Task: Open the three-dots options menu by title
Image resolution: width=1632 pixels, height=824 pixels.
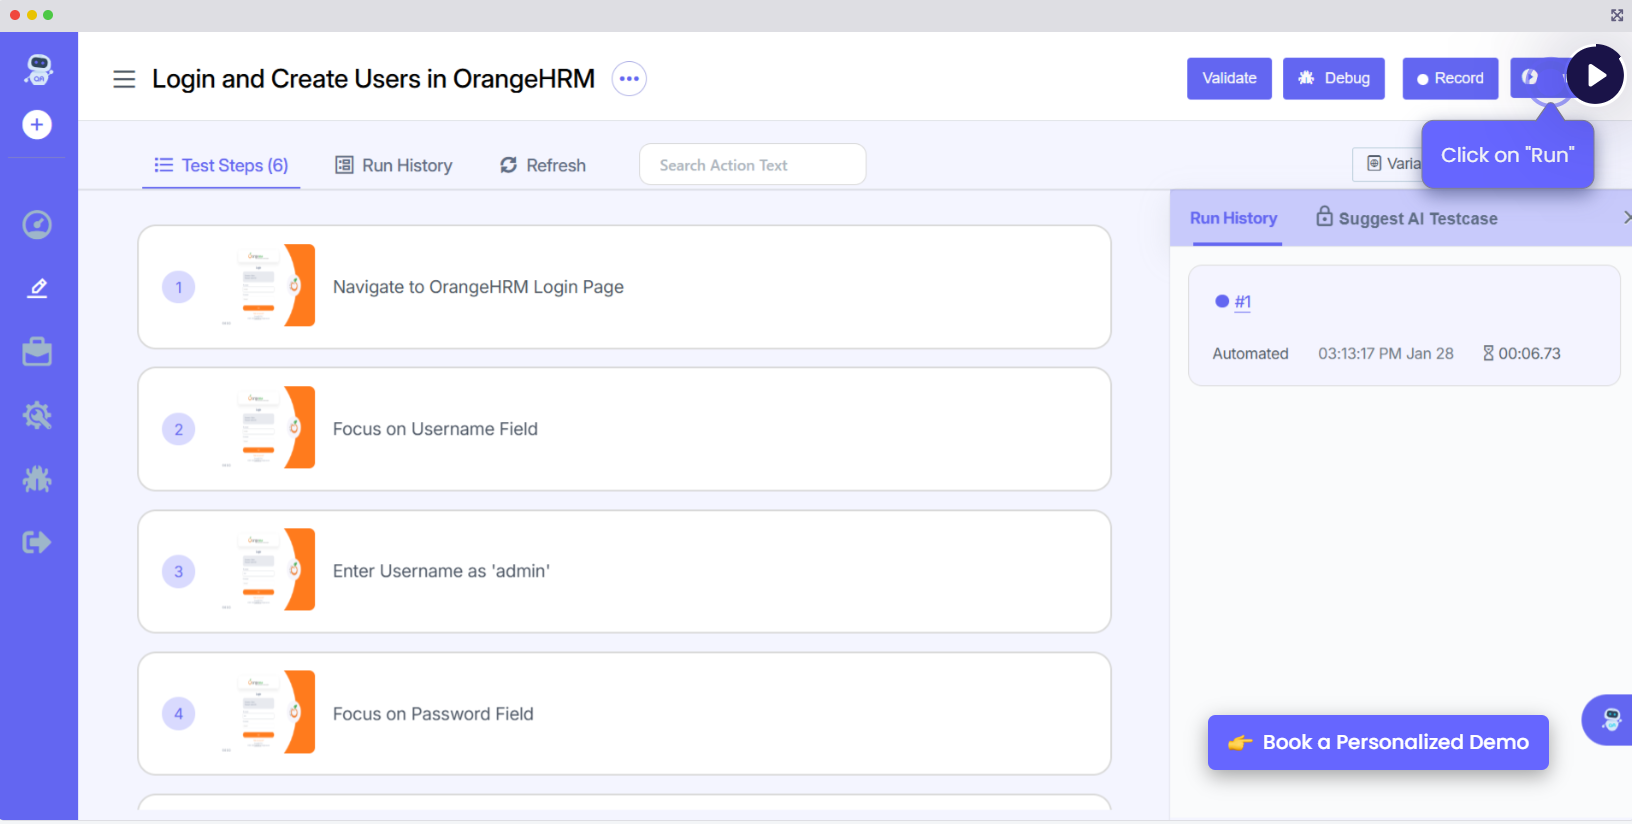Action: [x=629, y=79]
